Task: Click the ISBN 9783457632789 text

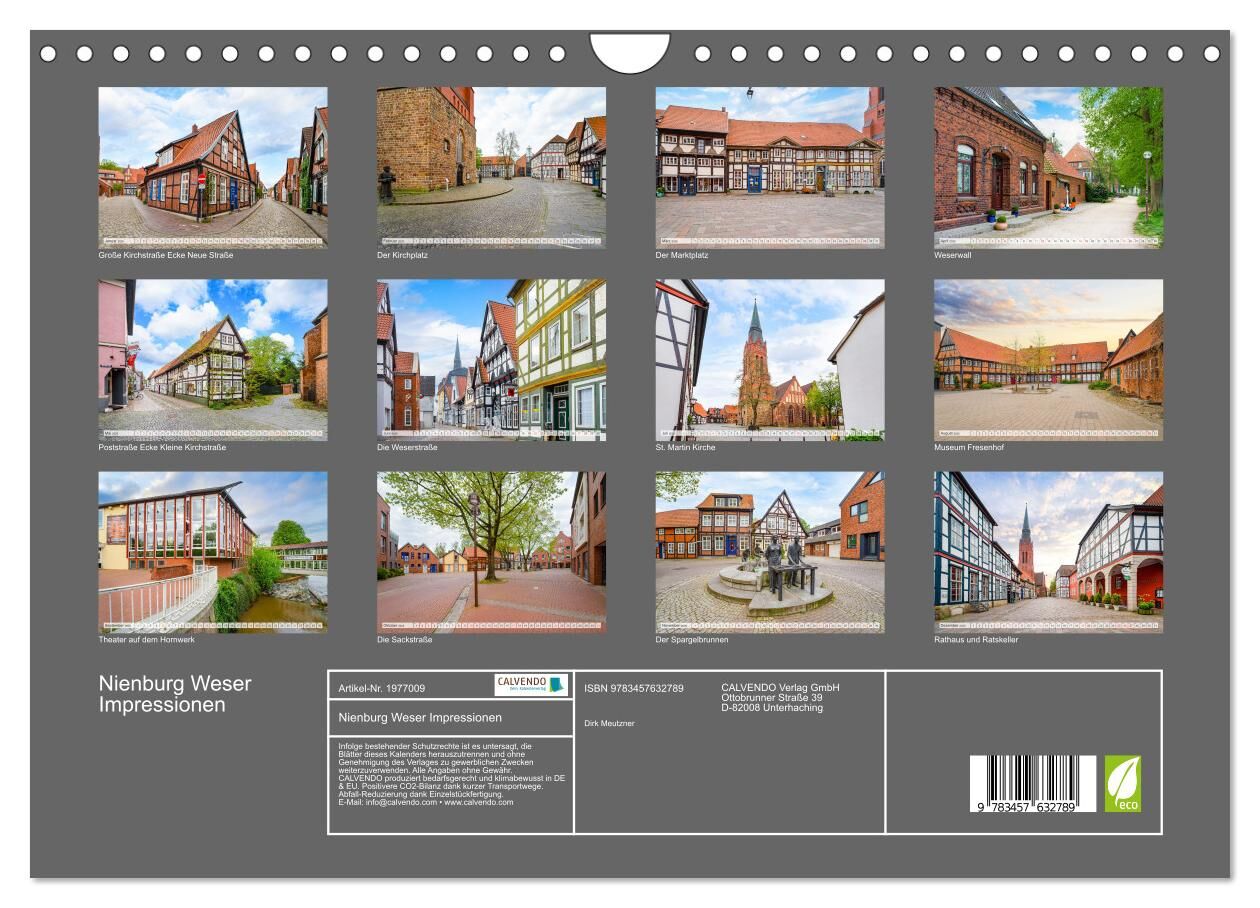Action: [x=634, y=688]
